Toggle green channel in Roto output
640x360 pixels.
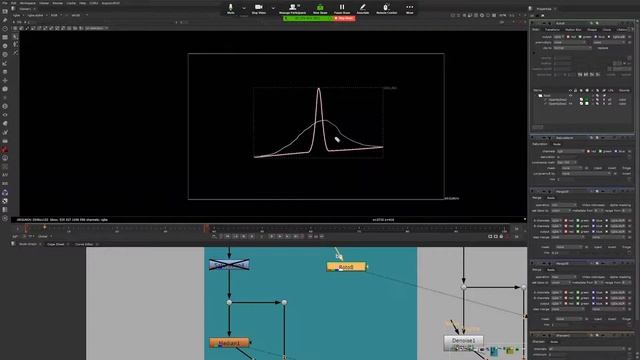[580, 37]
